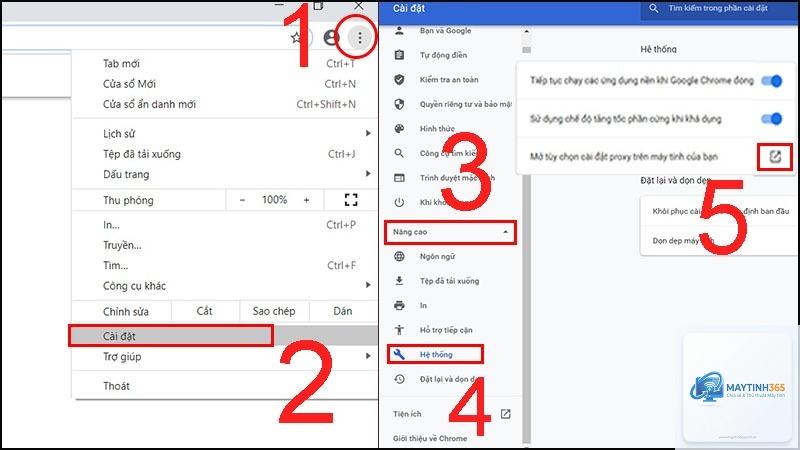Click the Hình thức palette icon

[399, 129]
